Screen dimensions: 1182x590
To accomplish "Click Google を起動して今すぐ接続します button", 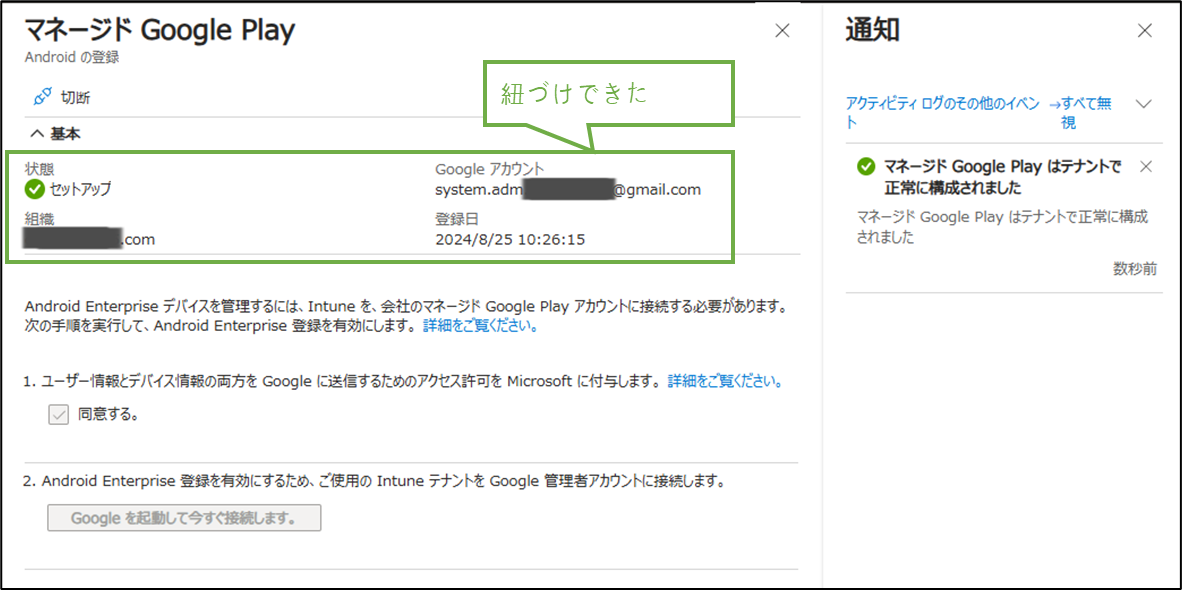I will tap(184, 518).
